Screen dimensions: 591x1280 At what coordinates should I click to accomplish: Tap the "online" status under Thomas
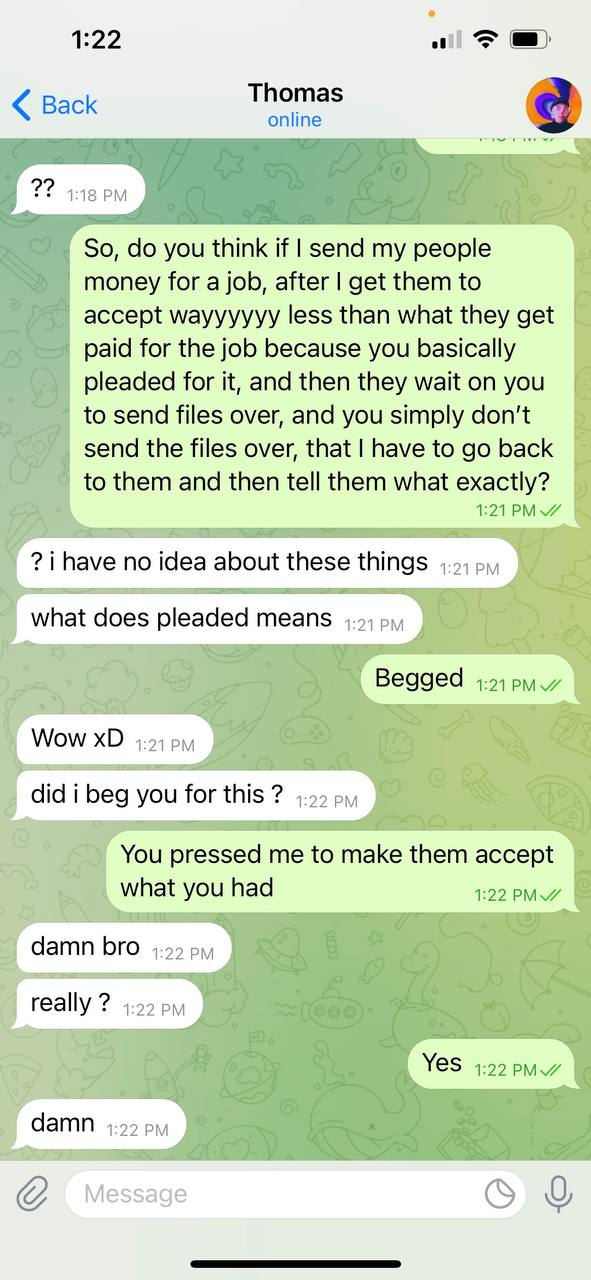click(295, 120)
